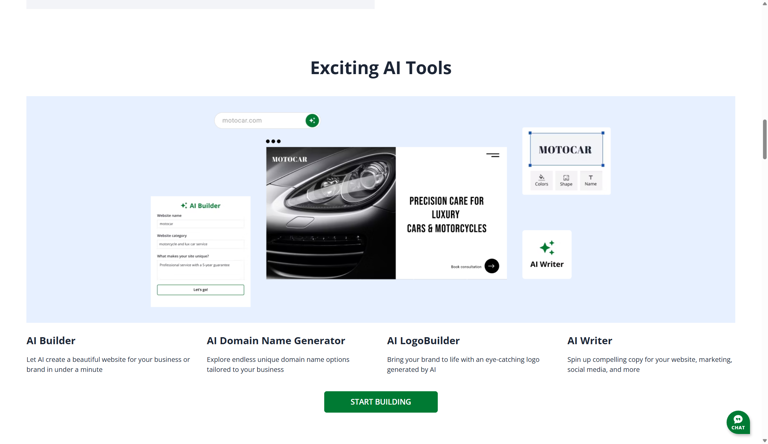768x444 pixels.
Task: Click the motocar.com domain search field
Action: coord(260,121)
